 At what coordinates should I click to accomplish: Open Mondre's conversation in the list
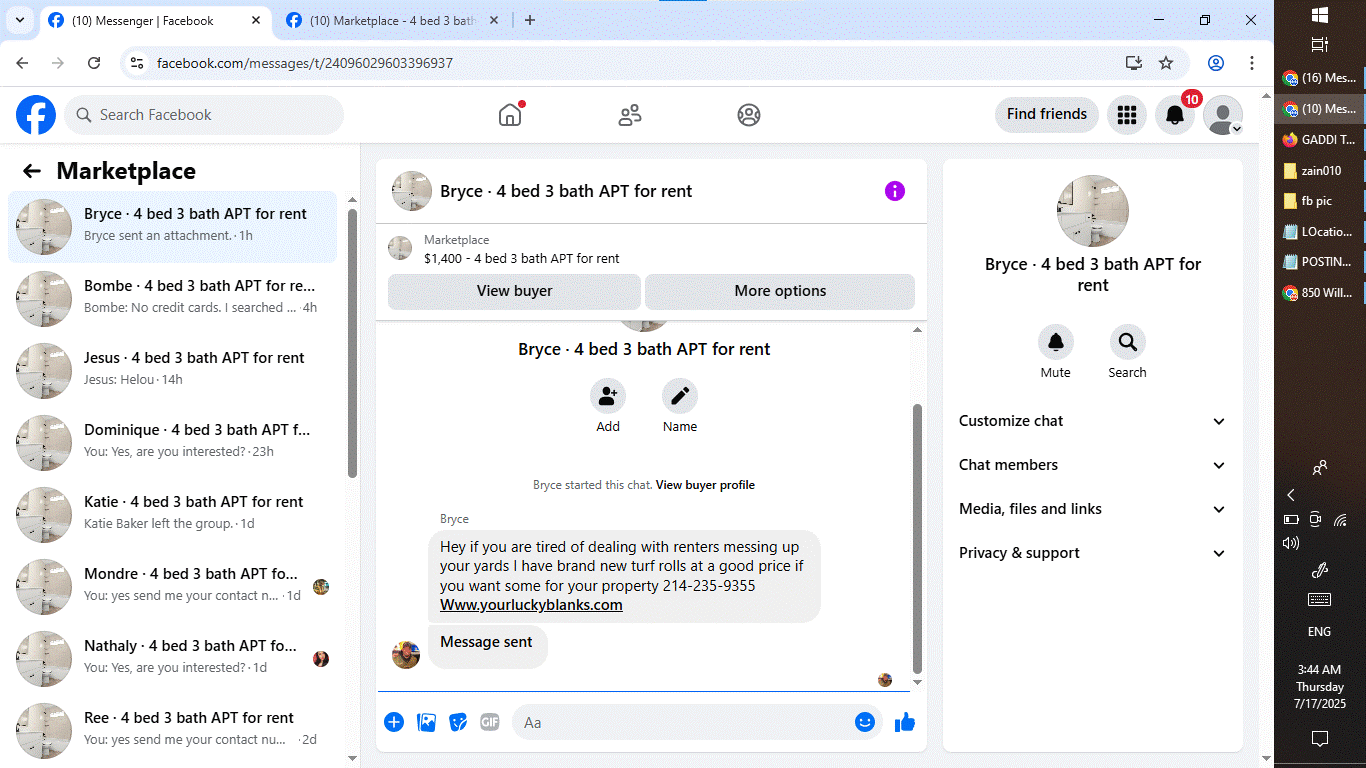coord(173,587)
